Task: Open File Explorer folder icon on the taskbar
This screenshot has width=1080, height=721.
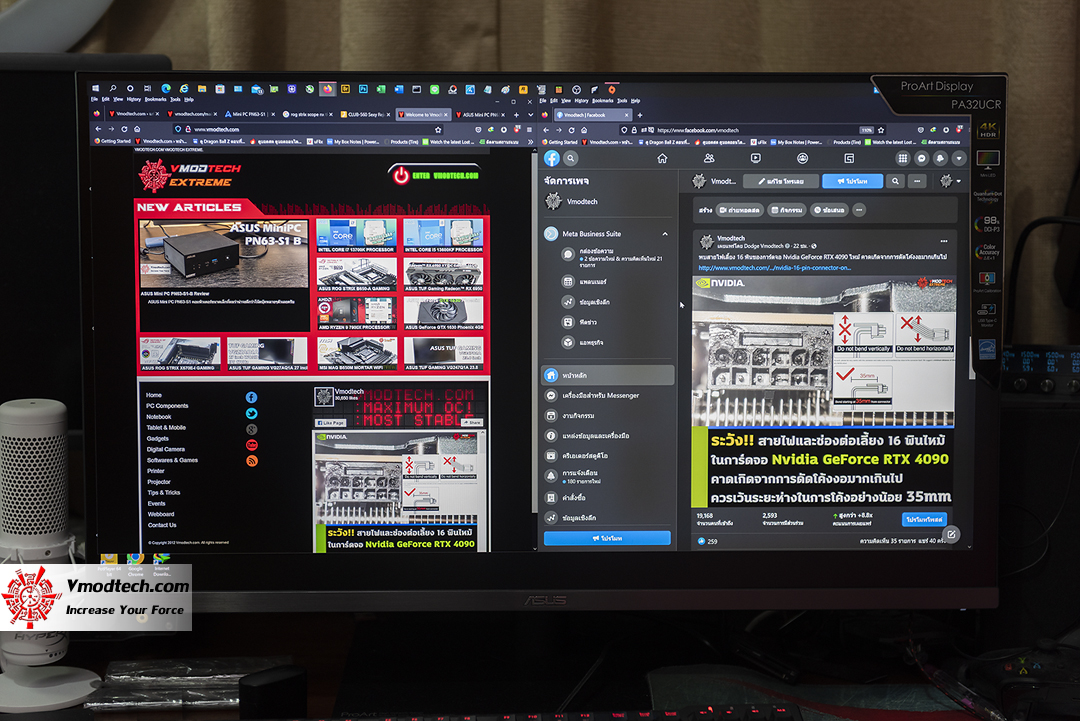Action: click(202, 89)
